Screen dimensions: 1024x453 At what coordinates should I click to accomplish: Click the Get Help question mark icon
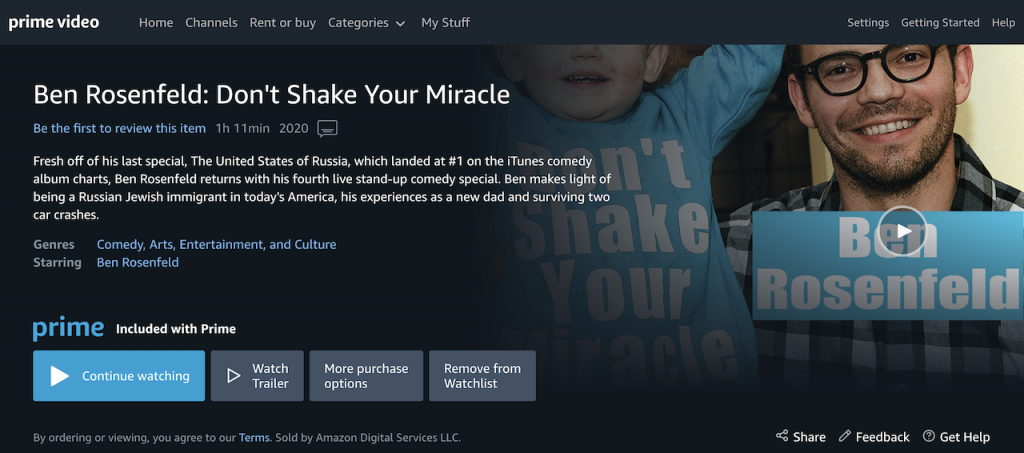(929, 437)
